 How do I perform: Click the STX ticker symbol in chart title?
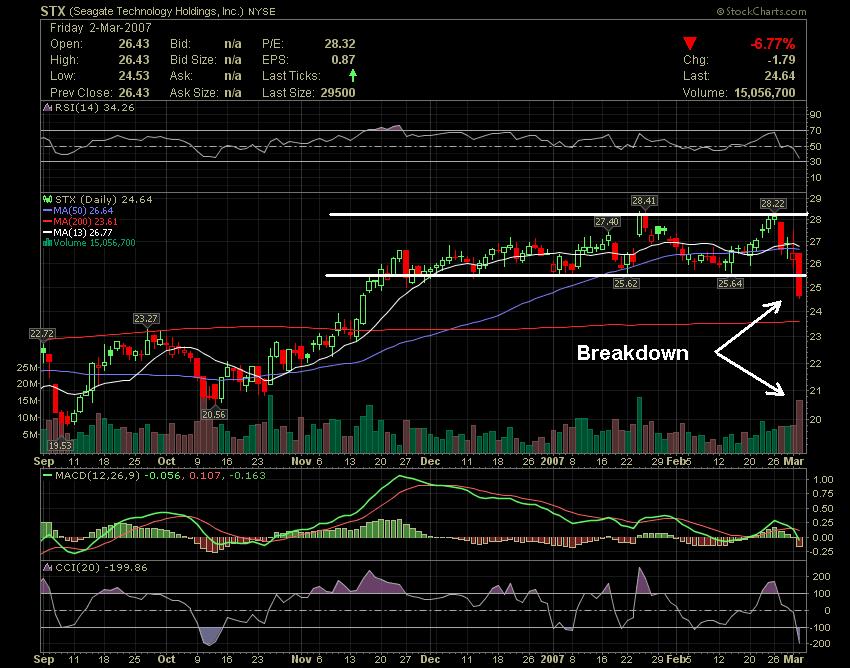[x=53, y=11]
